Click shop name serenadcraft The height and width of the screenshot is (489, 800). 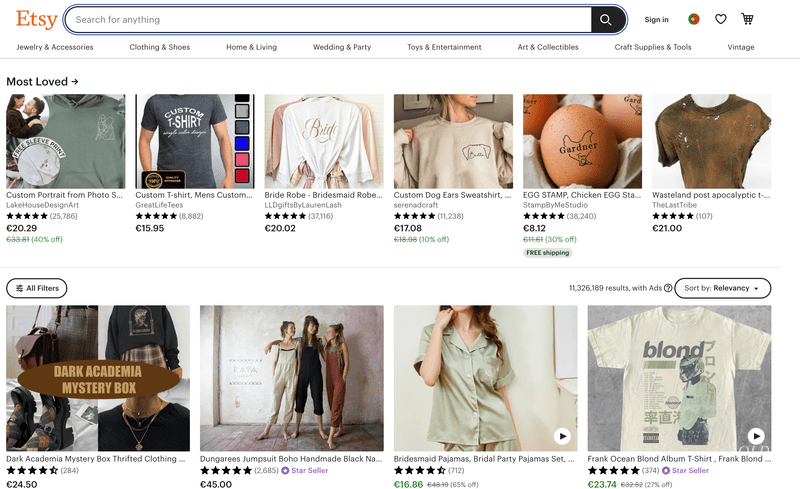416,205
